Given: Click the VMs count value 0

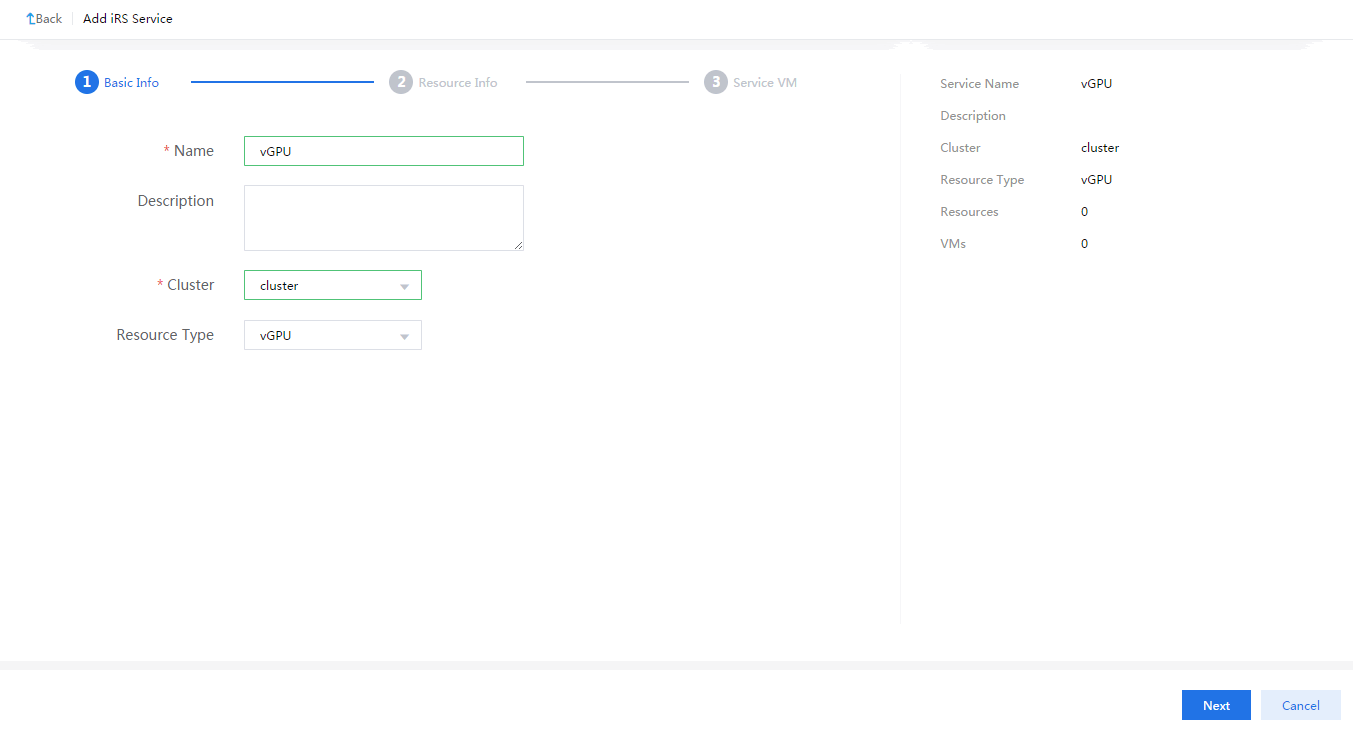Looking at the screenshot, I should [x=1085, y=244].
